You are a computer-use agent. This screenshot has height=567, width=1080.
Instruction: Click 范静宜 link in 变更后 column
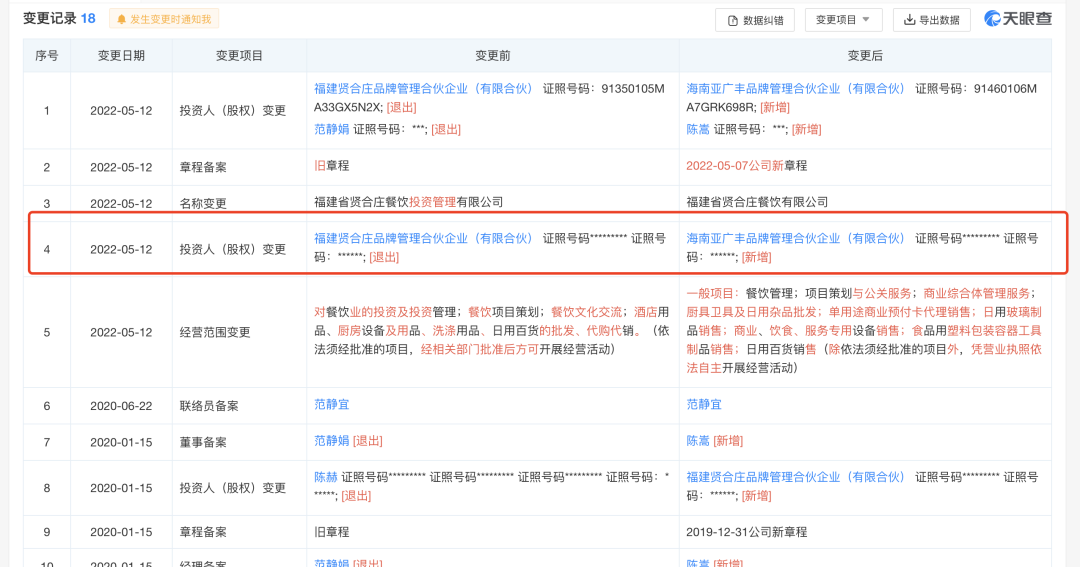coord(703,404)
